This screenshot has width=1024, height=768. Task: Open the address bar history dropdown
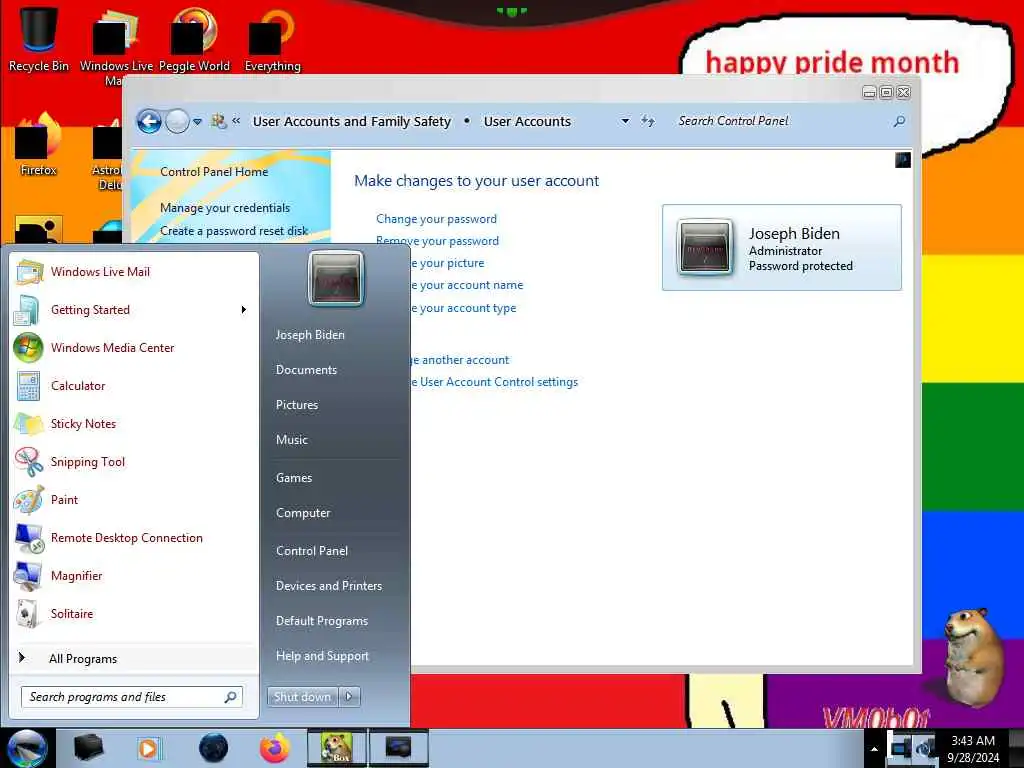pyautogui.click(x=625, y=121)
